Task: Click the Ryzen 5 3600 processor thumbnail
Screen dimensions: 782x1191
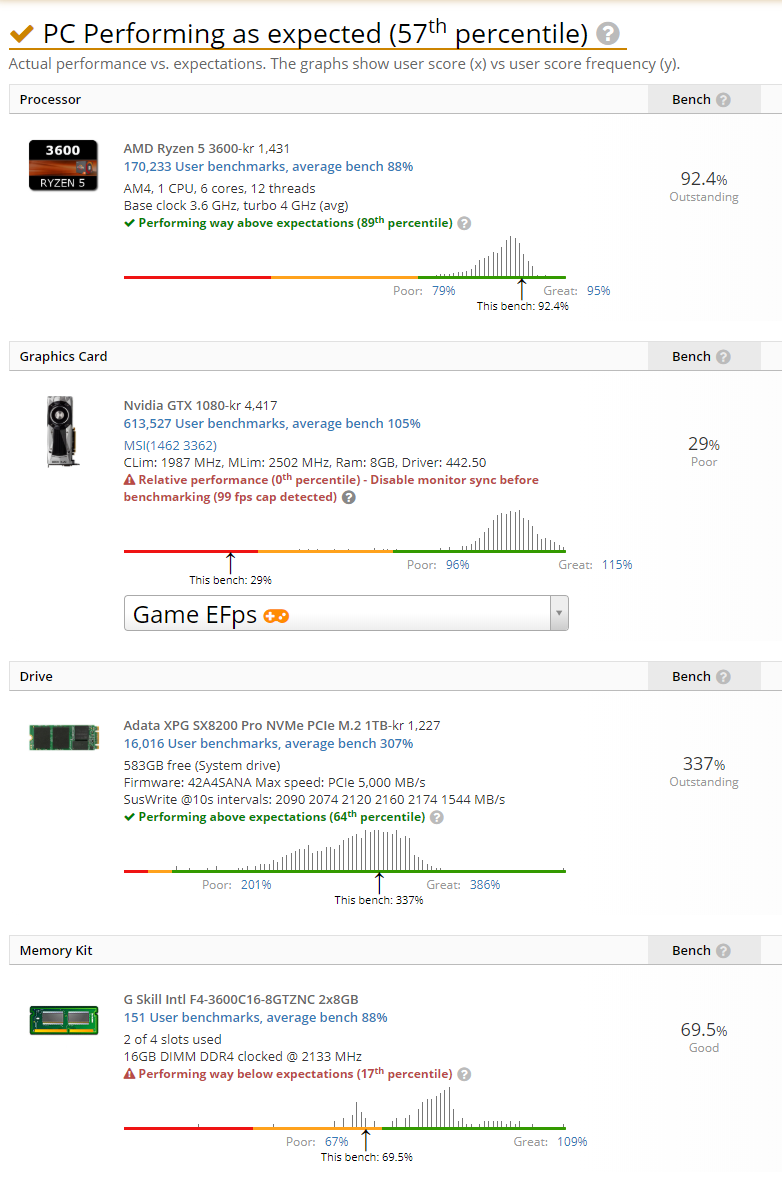Action: (63, 166)
